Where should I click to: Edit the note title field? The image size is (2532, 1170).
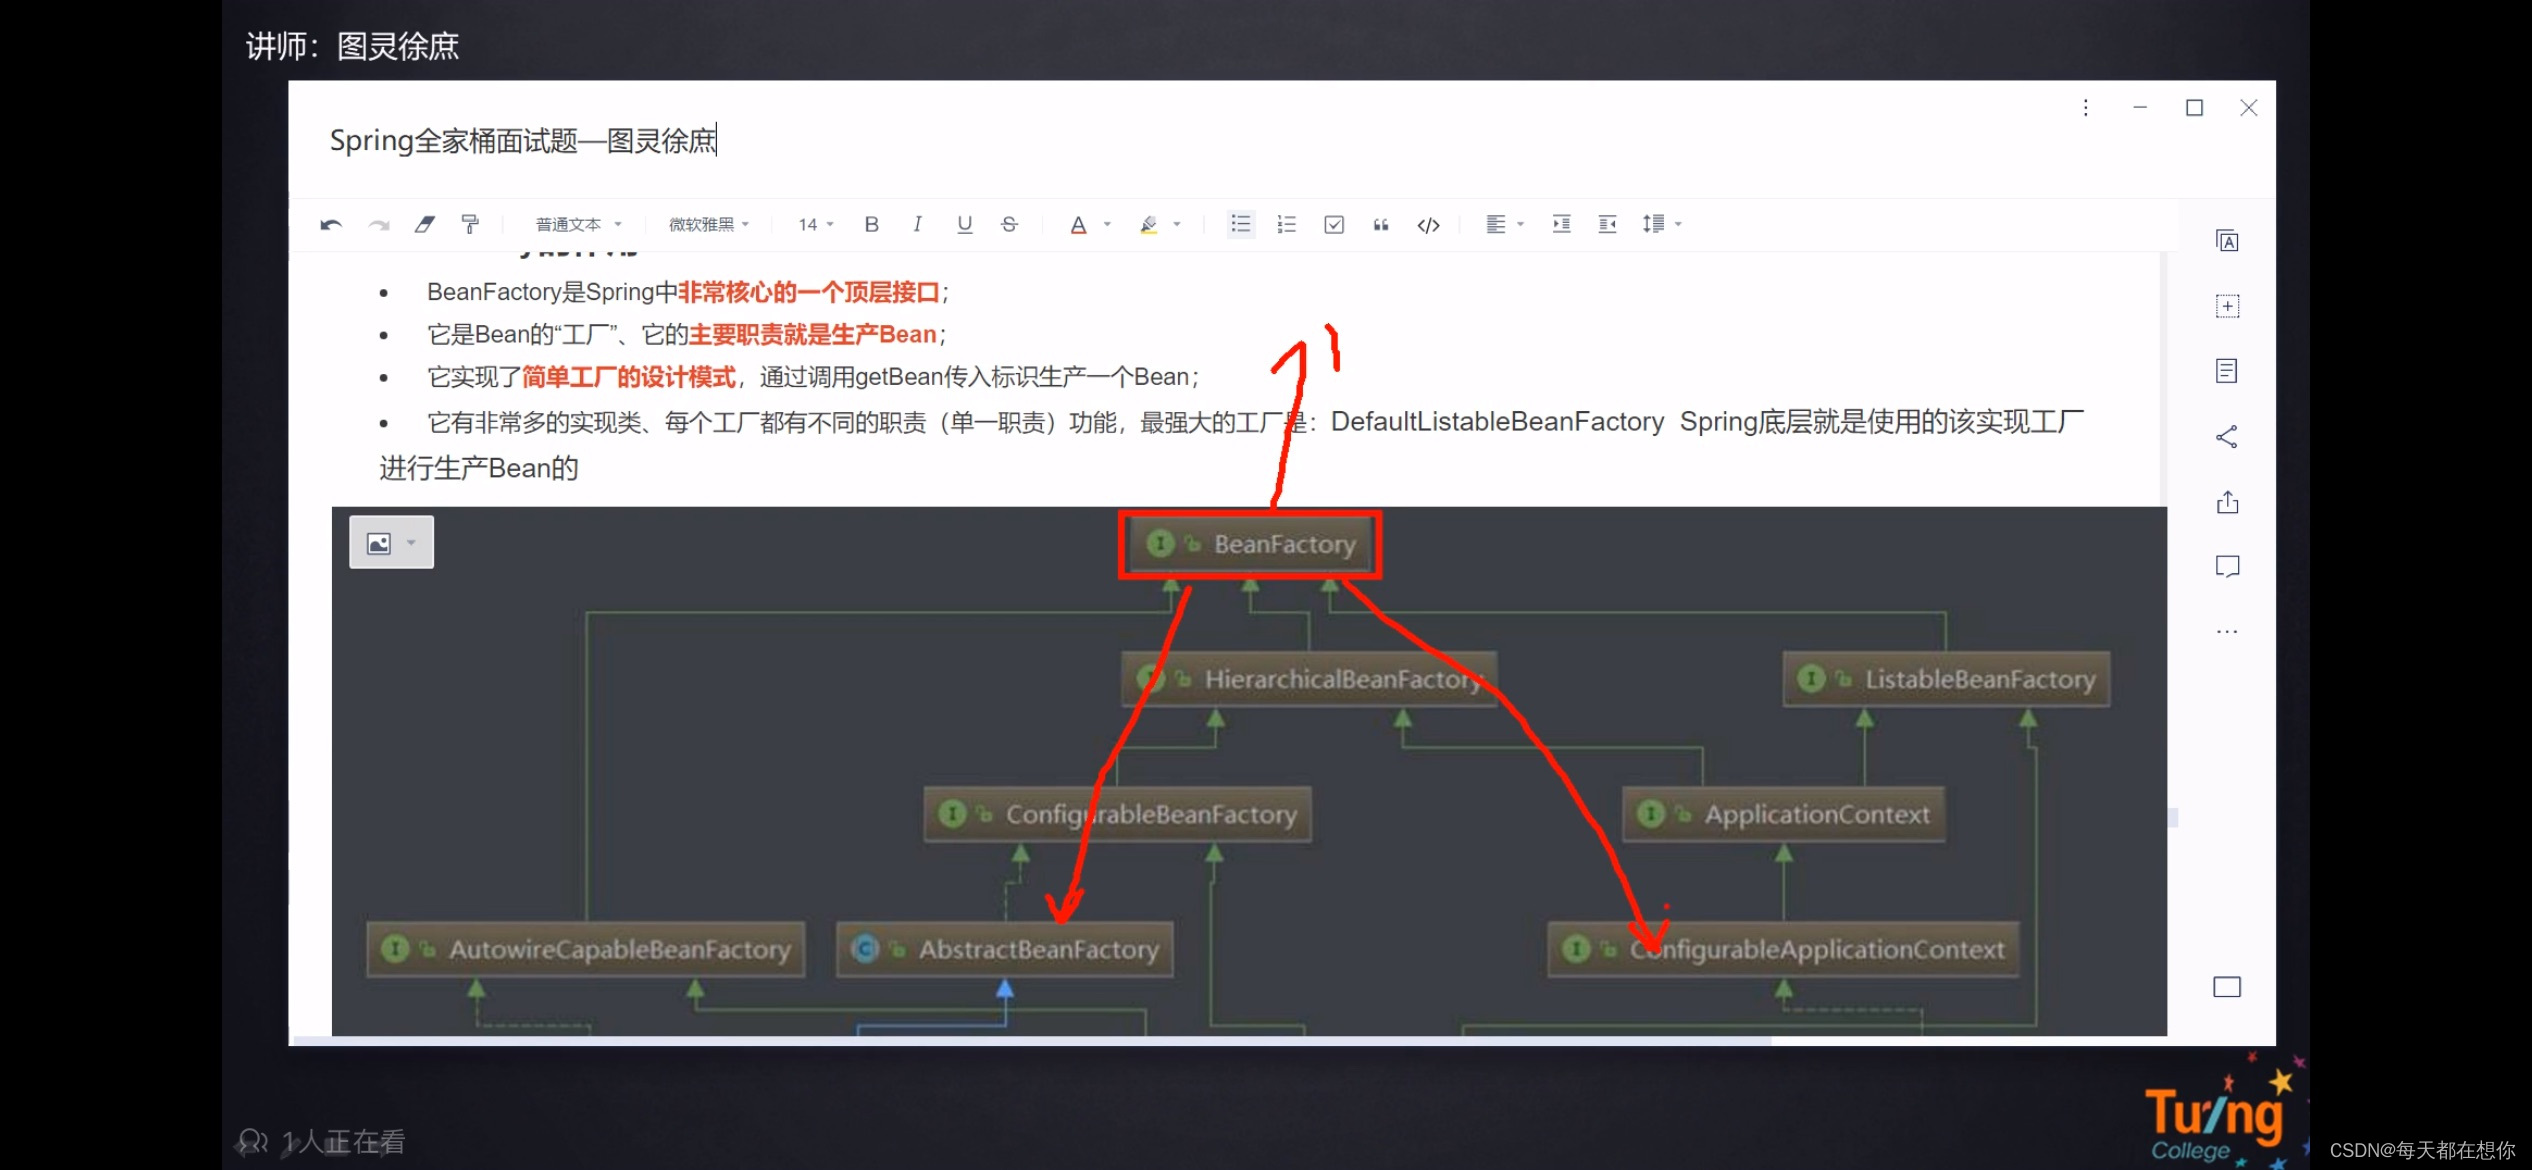(523, 141)
